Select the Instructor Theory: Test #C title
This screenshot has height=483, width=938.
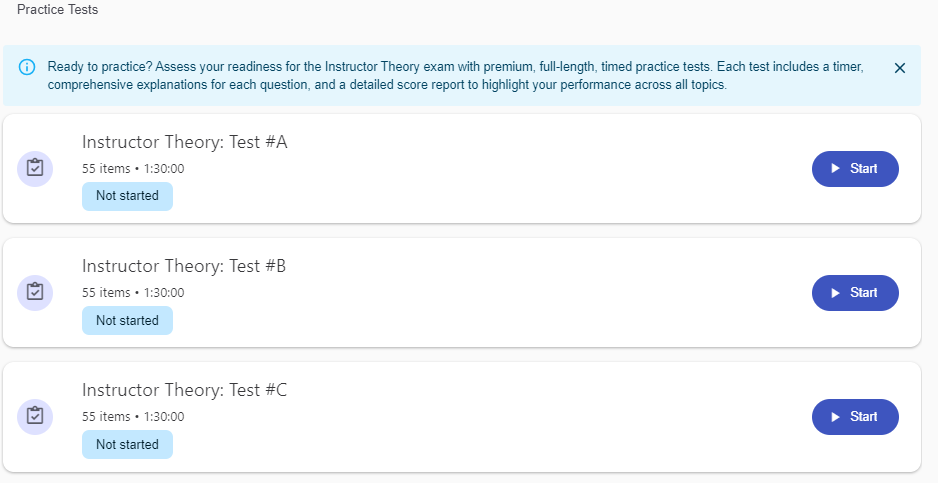(184, 390)
